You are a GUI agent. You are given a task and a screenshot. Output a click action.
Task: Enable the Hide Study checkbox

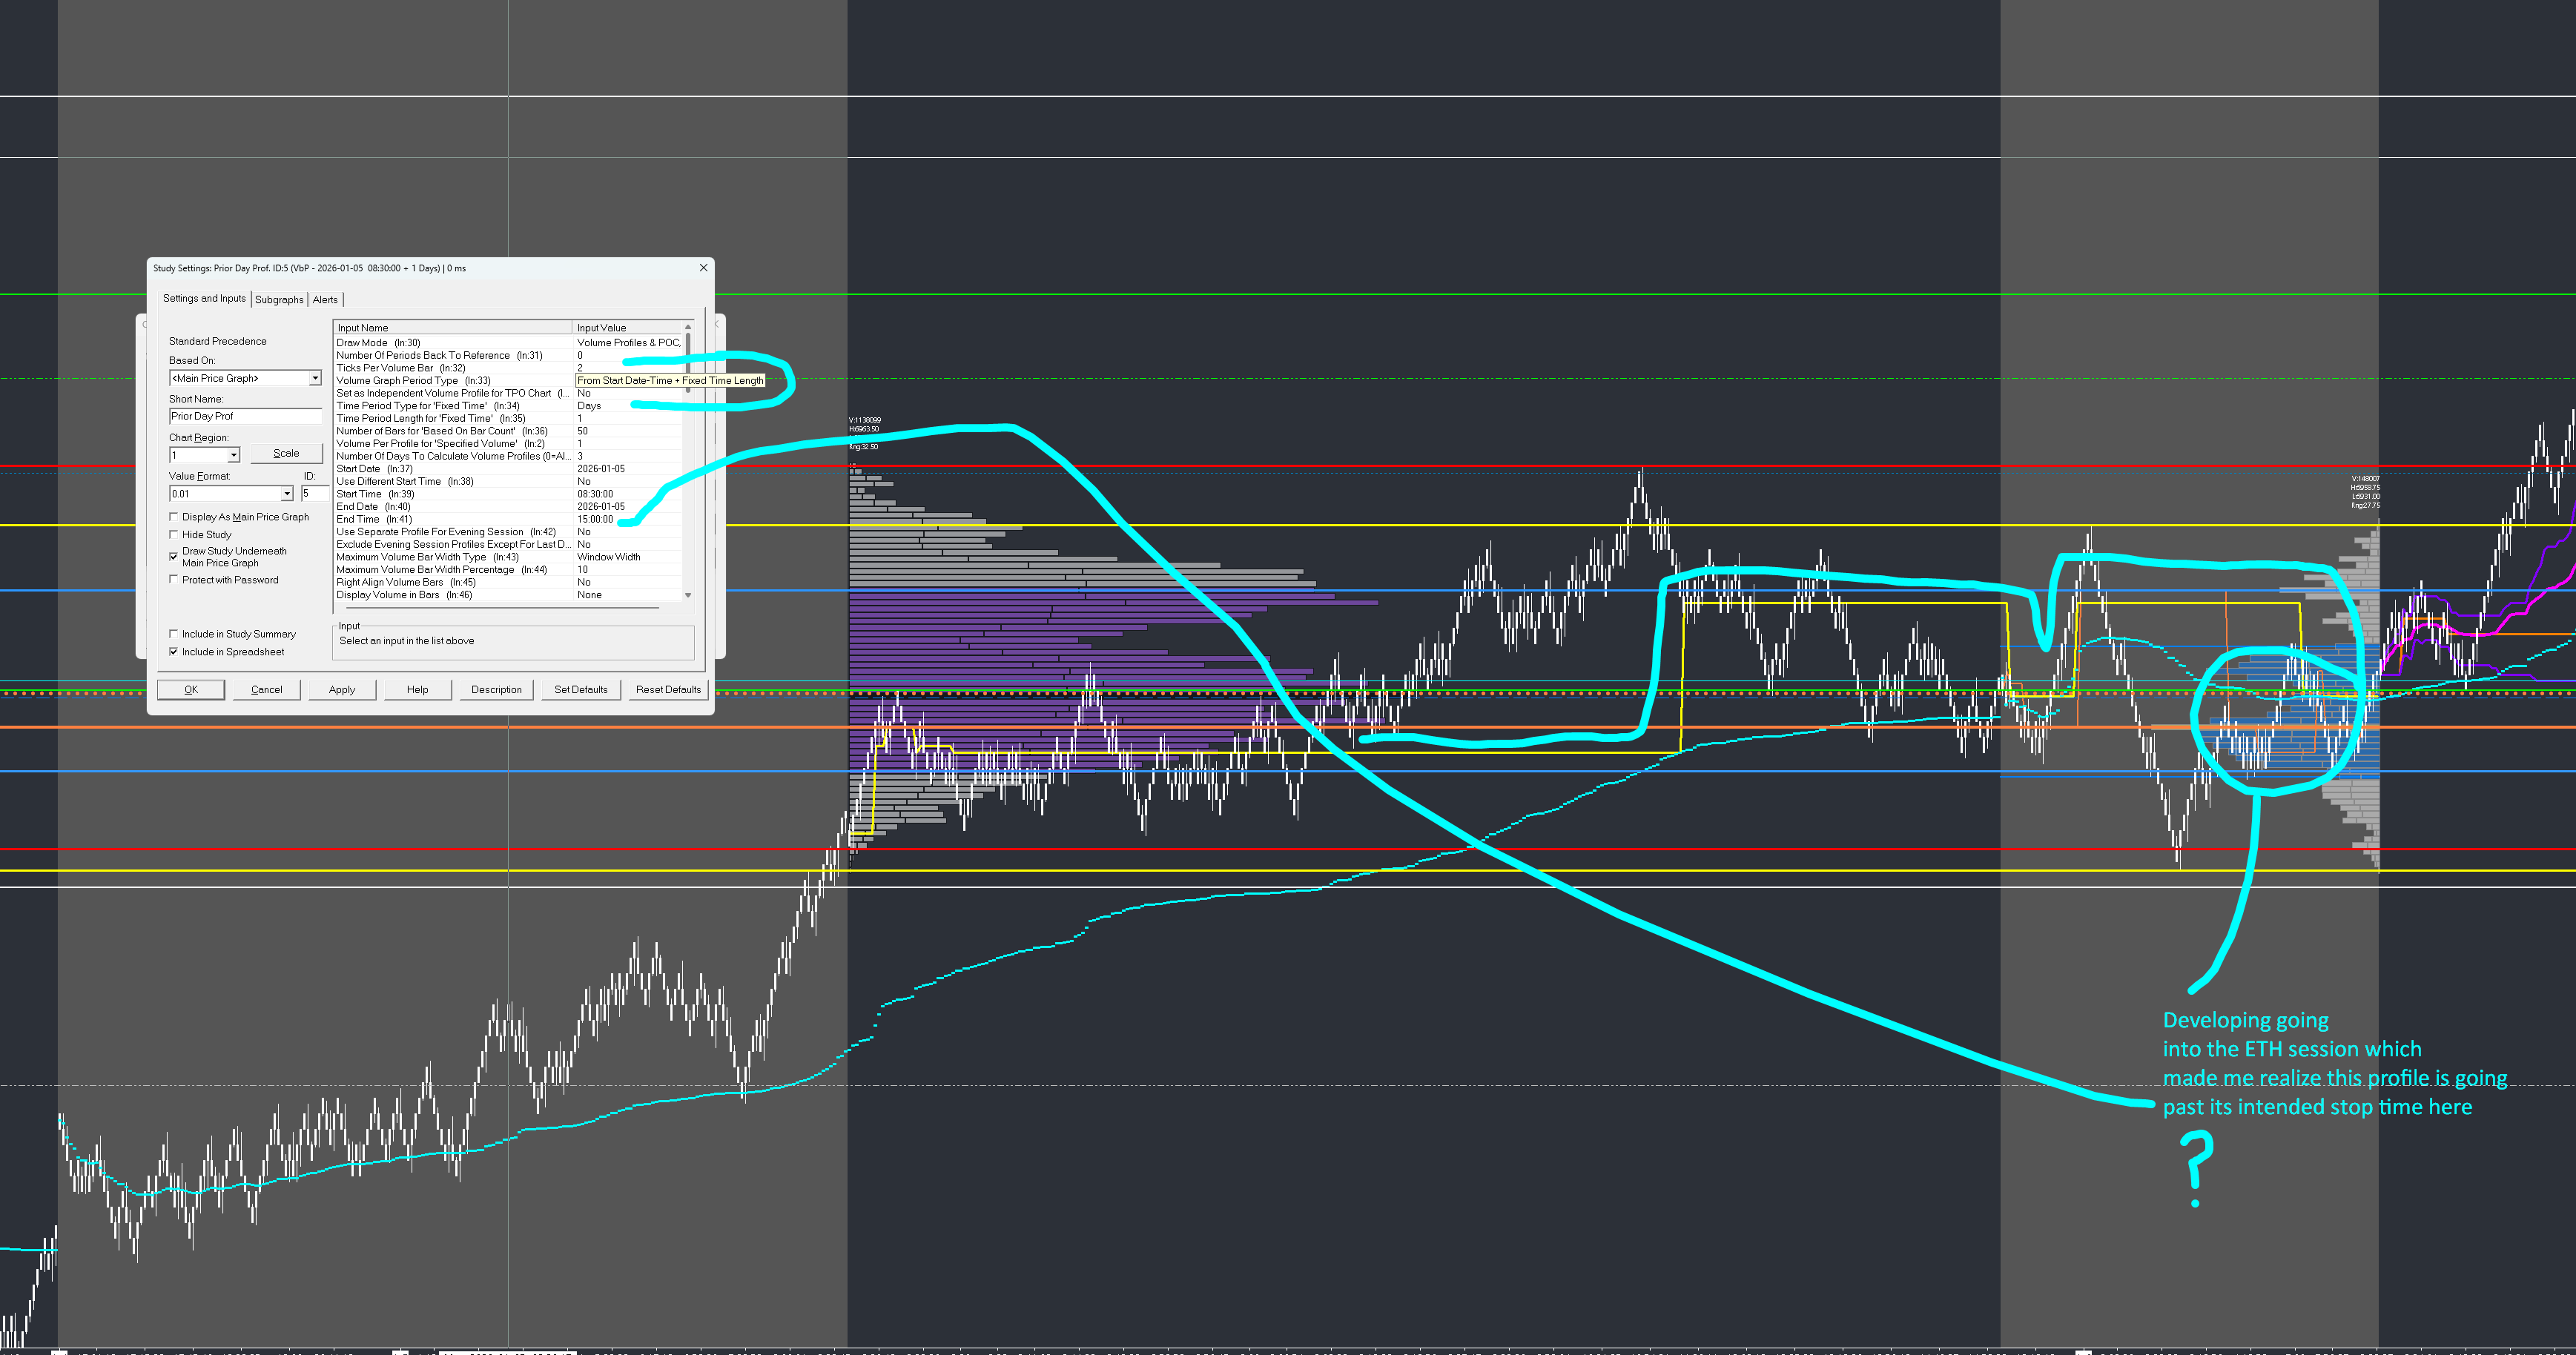[174, 535]
